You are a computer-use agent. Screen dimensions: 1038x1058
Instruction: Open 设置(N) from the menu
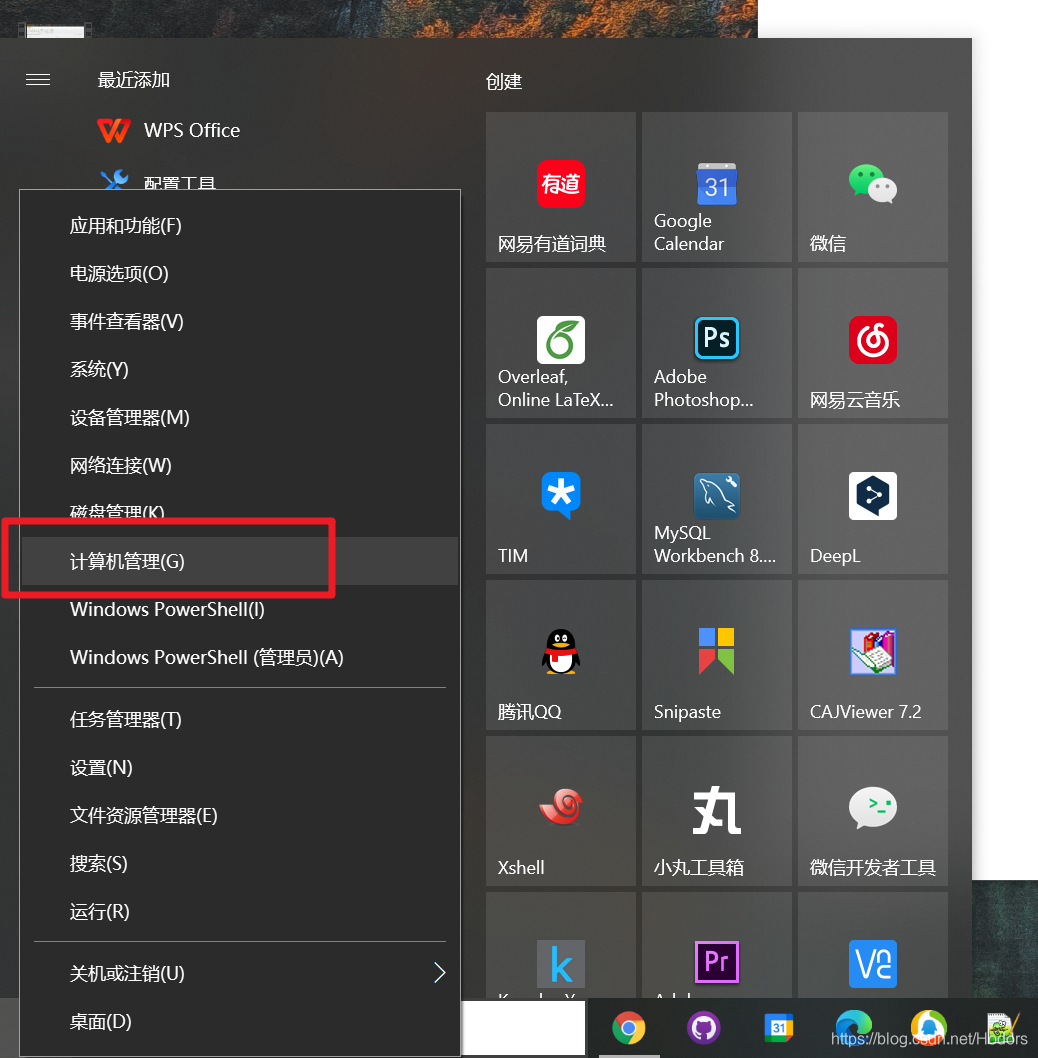pyautogui.click(x=240, y=767)
